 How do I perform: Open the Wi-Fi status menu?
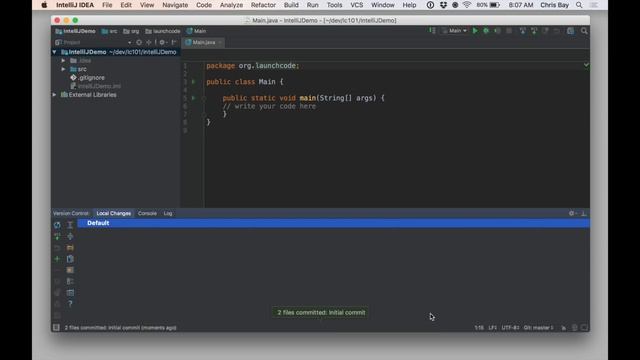(467, 5)
